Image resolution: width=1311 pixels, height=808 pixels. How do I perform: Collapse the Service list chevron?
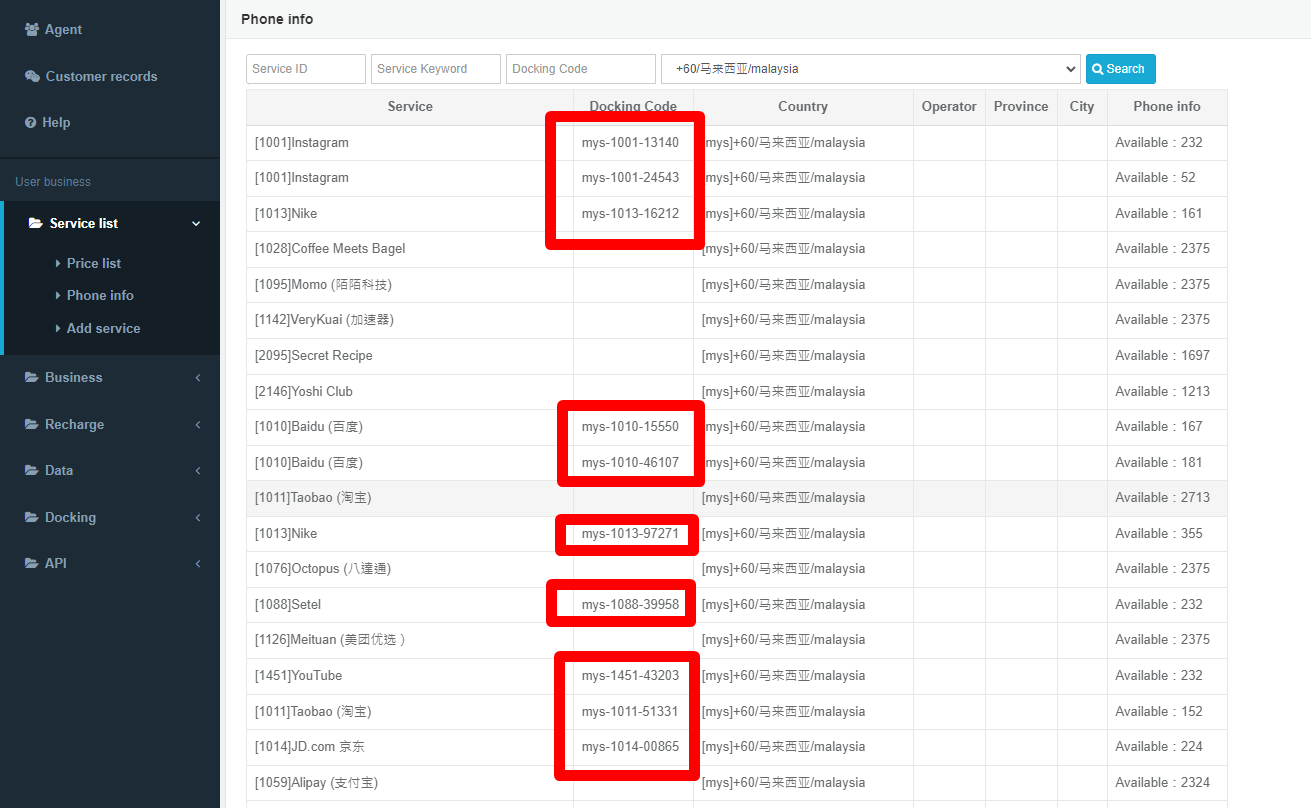point(196,224)
